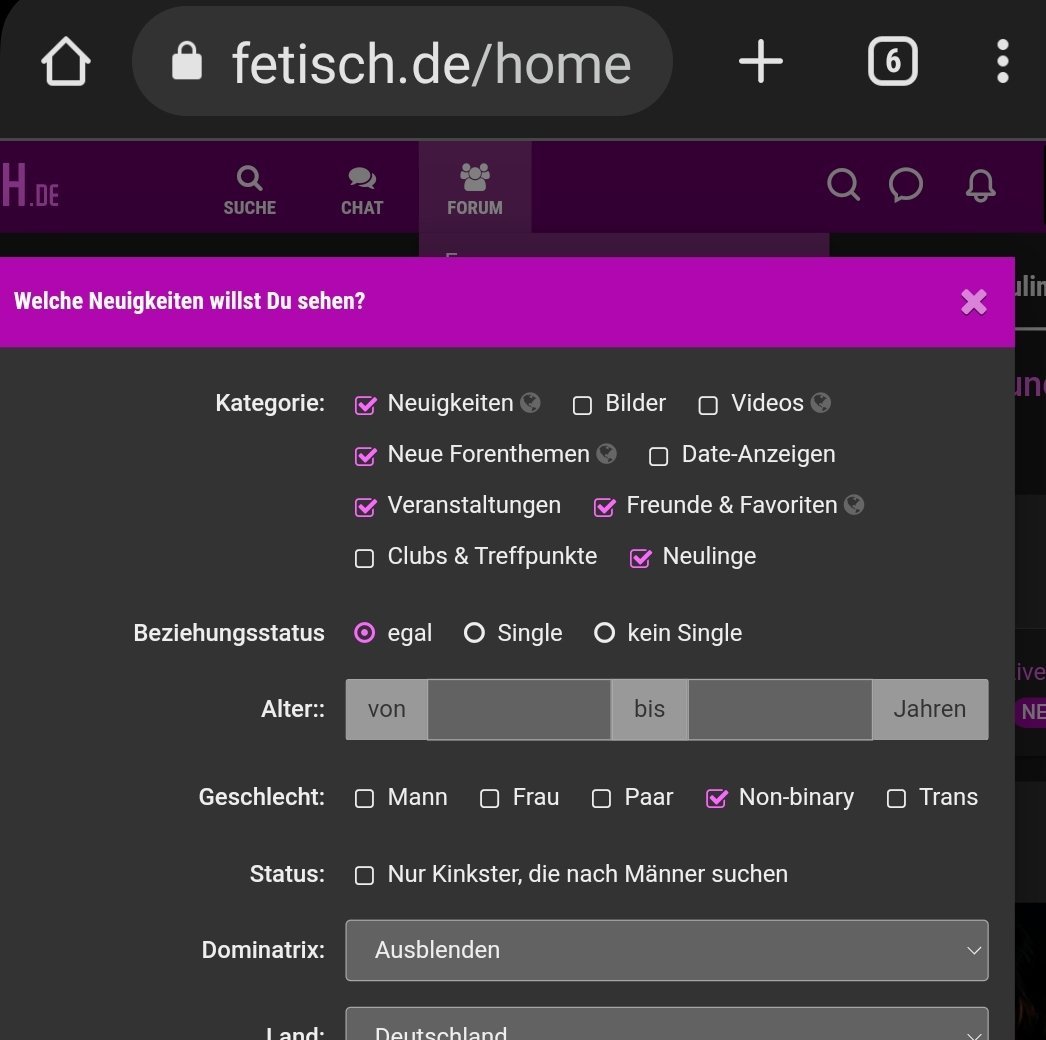
Task: Open messages via speech bubble icon
Action: pos(906,185)
